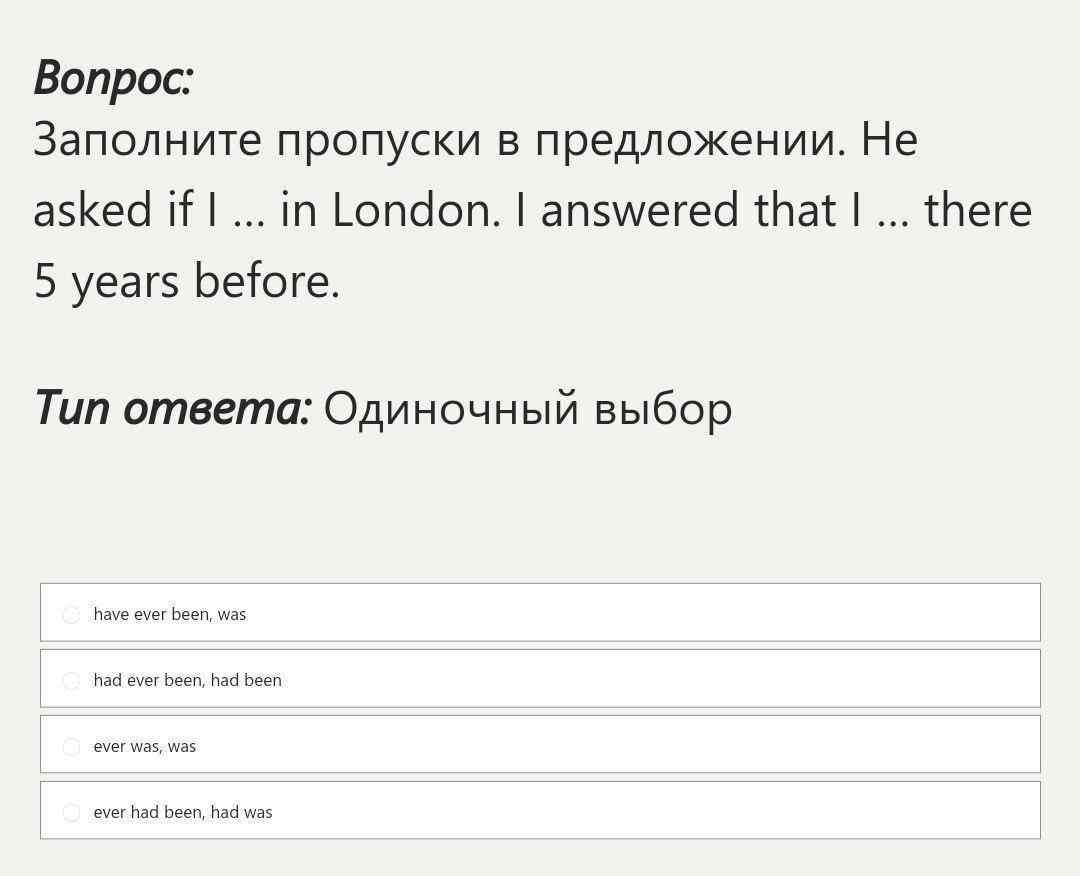Click the word 'answered' in the question

(639, 210)
